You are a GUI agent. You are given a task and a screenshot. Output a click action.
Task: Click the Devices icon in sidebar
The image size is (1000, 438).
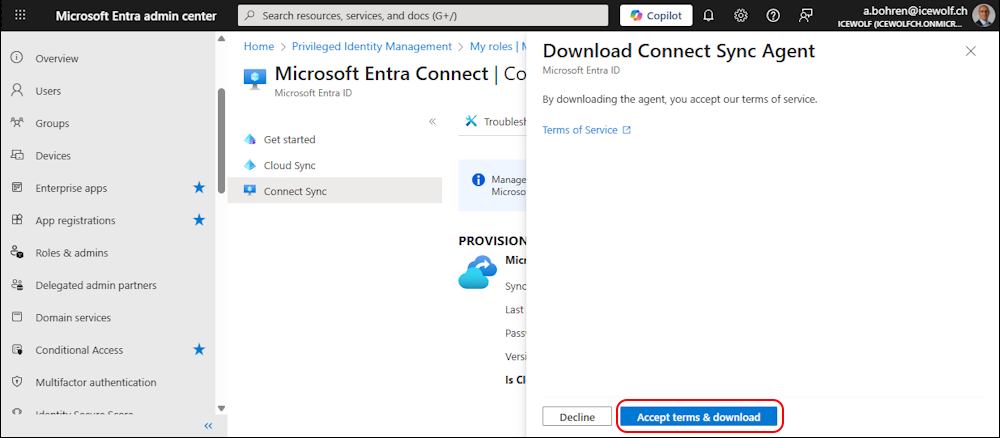click(17, 156)
